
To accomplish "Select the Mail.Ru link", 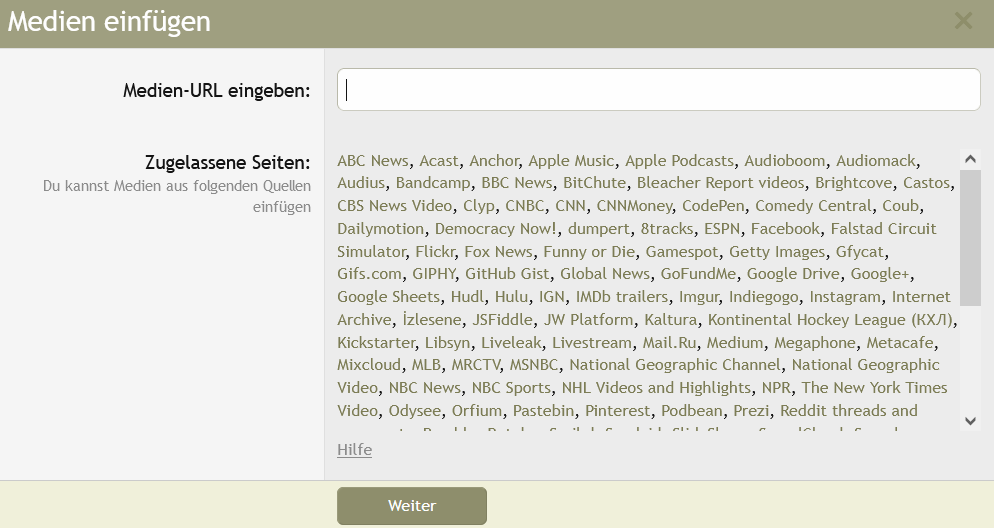I will pyautogui.click(x=669, y=342).
